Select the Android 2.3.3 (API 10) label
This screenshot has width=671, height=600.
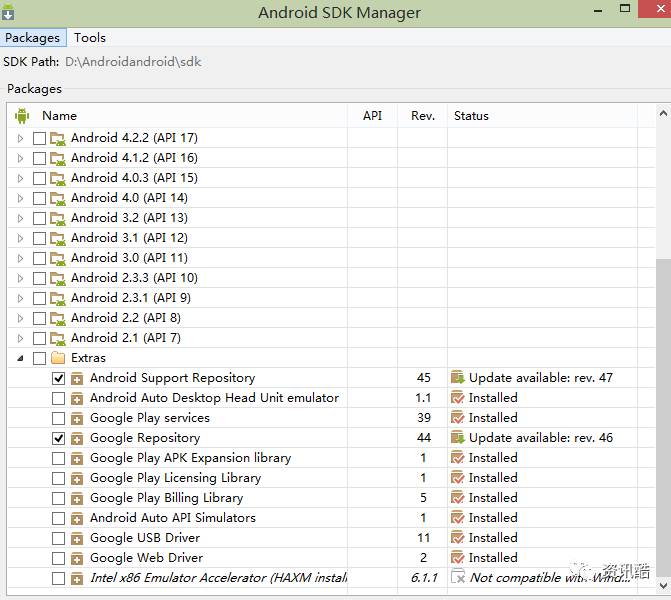pos(134,278)
